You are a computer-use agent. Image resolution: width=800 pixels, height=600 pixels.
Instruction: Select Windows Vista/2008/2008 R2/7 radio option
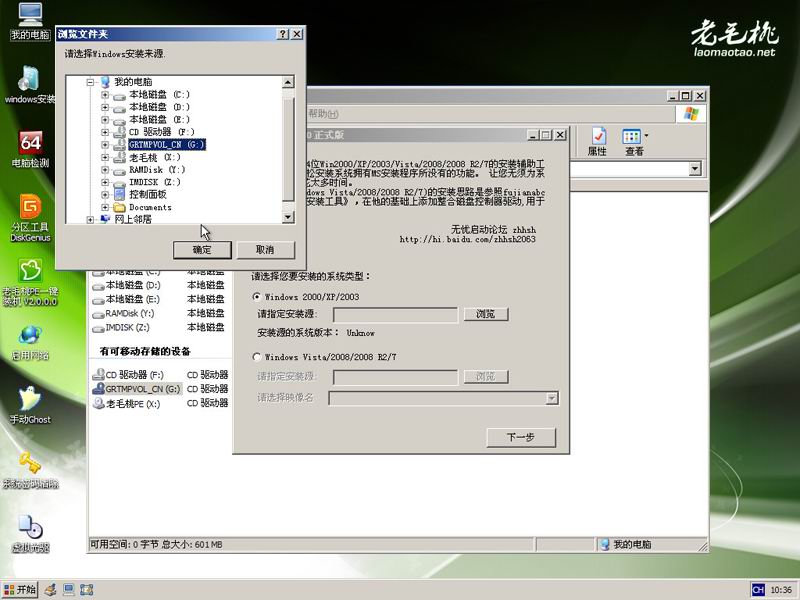pyautogui.click(x=257, y=357)
